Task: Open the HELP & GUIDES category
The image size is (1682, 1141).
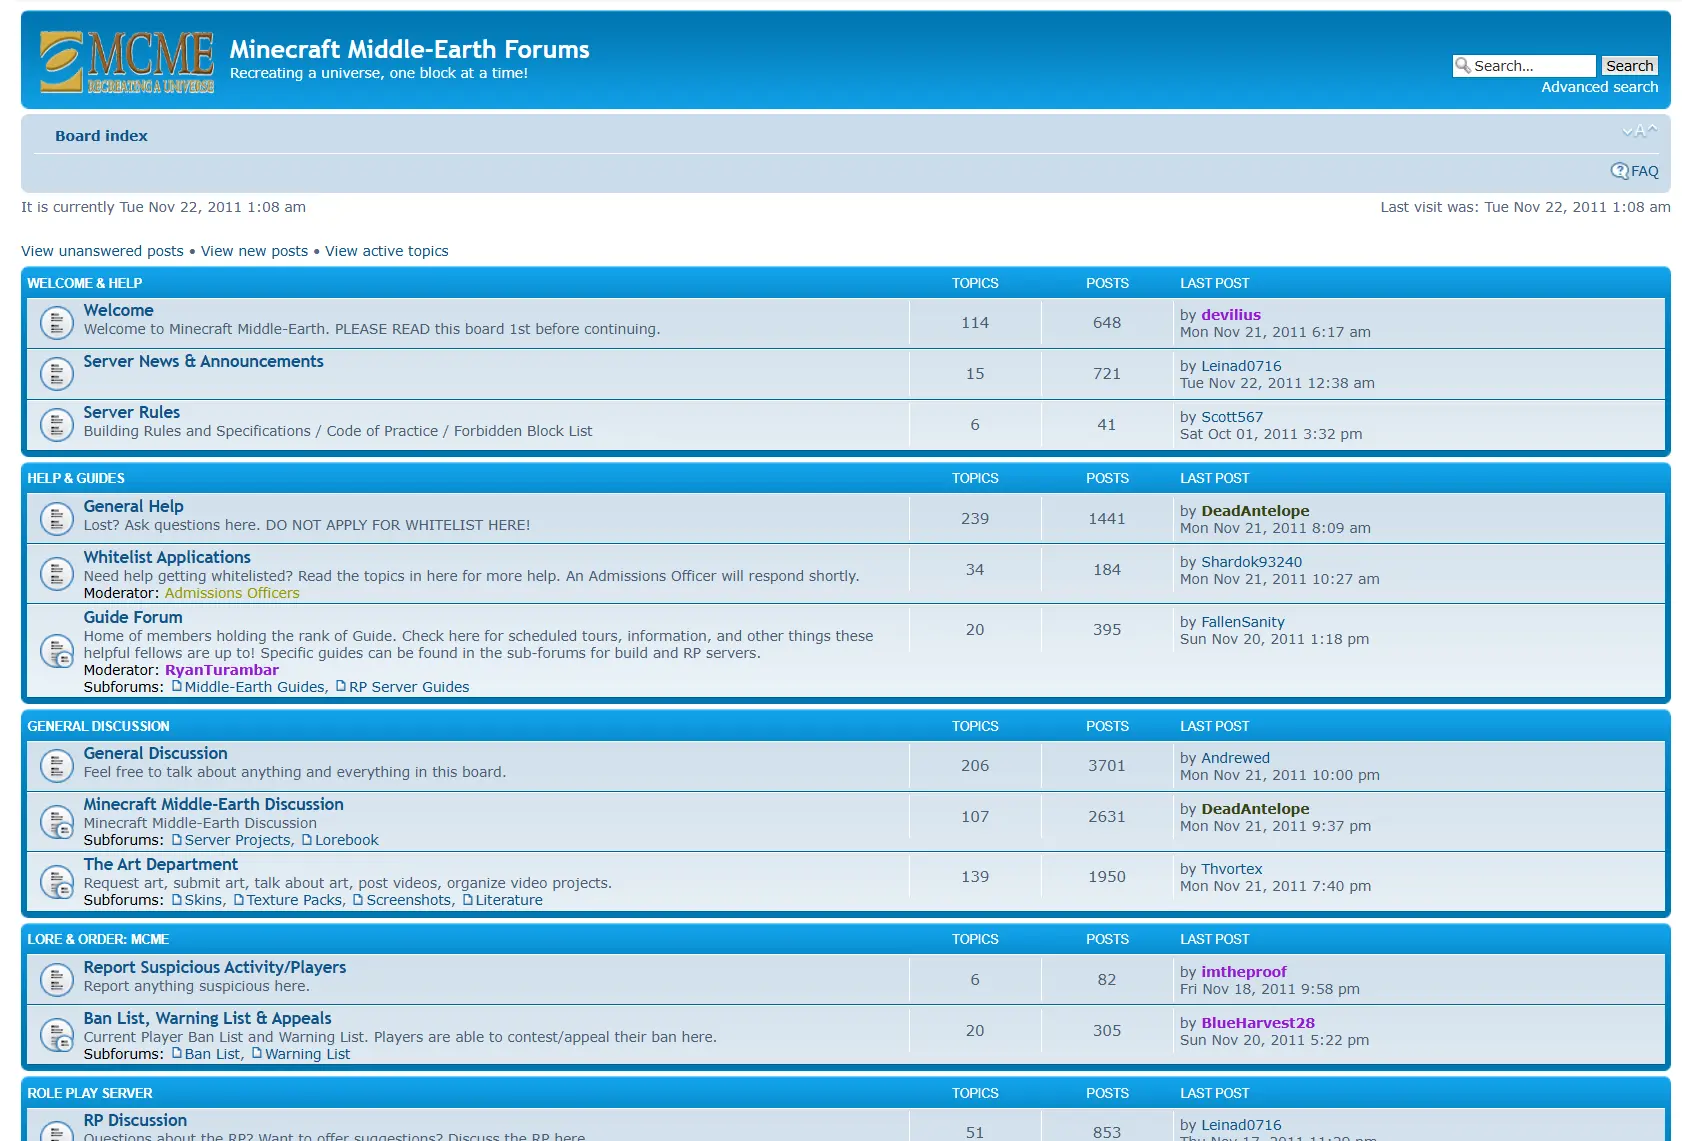Action: (x=76, y=478)
